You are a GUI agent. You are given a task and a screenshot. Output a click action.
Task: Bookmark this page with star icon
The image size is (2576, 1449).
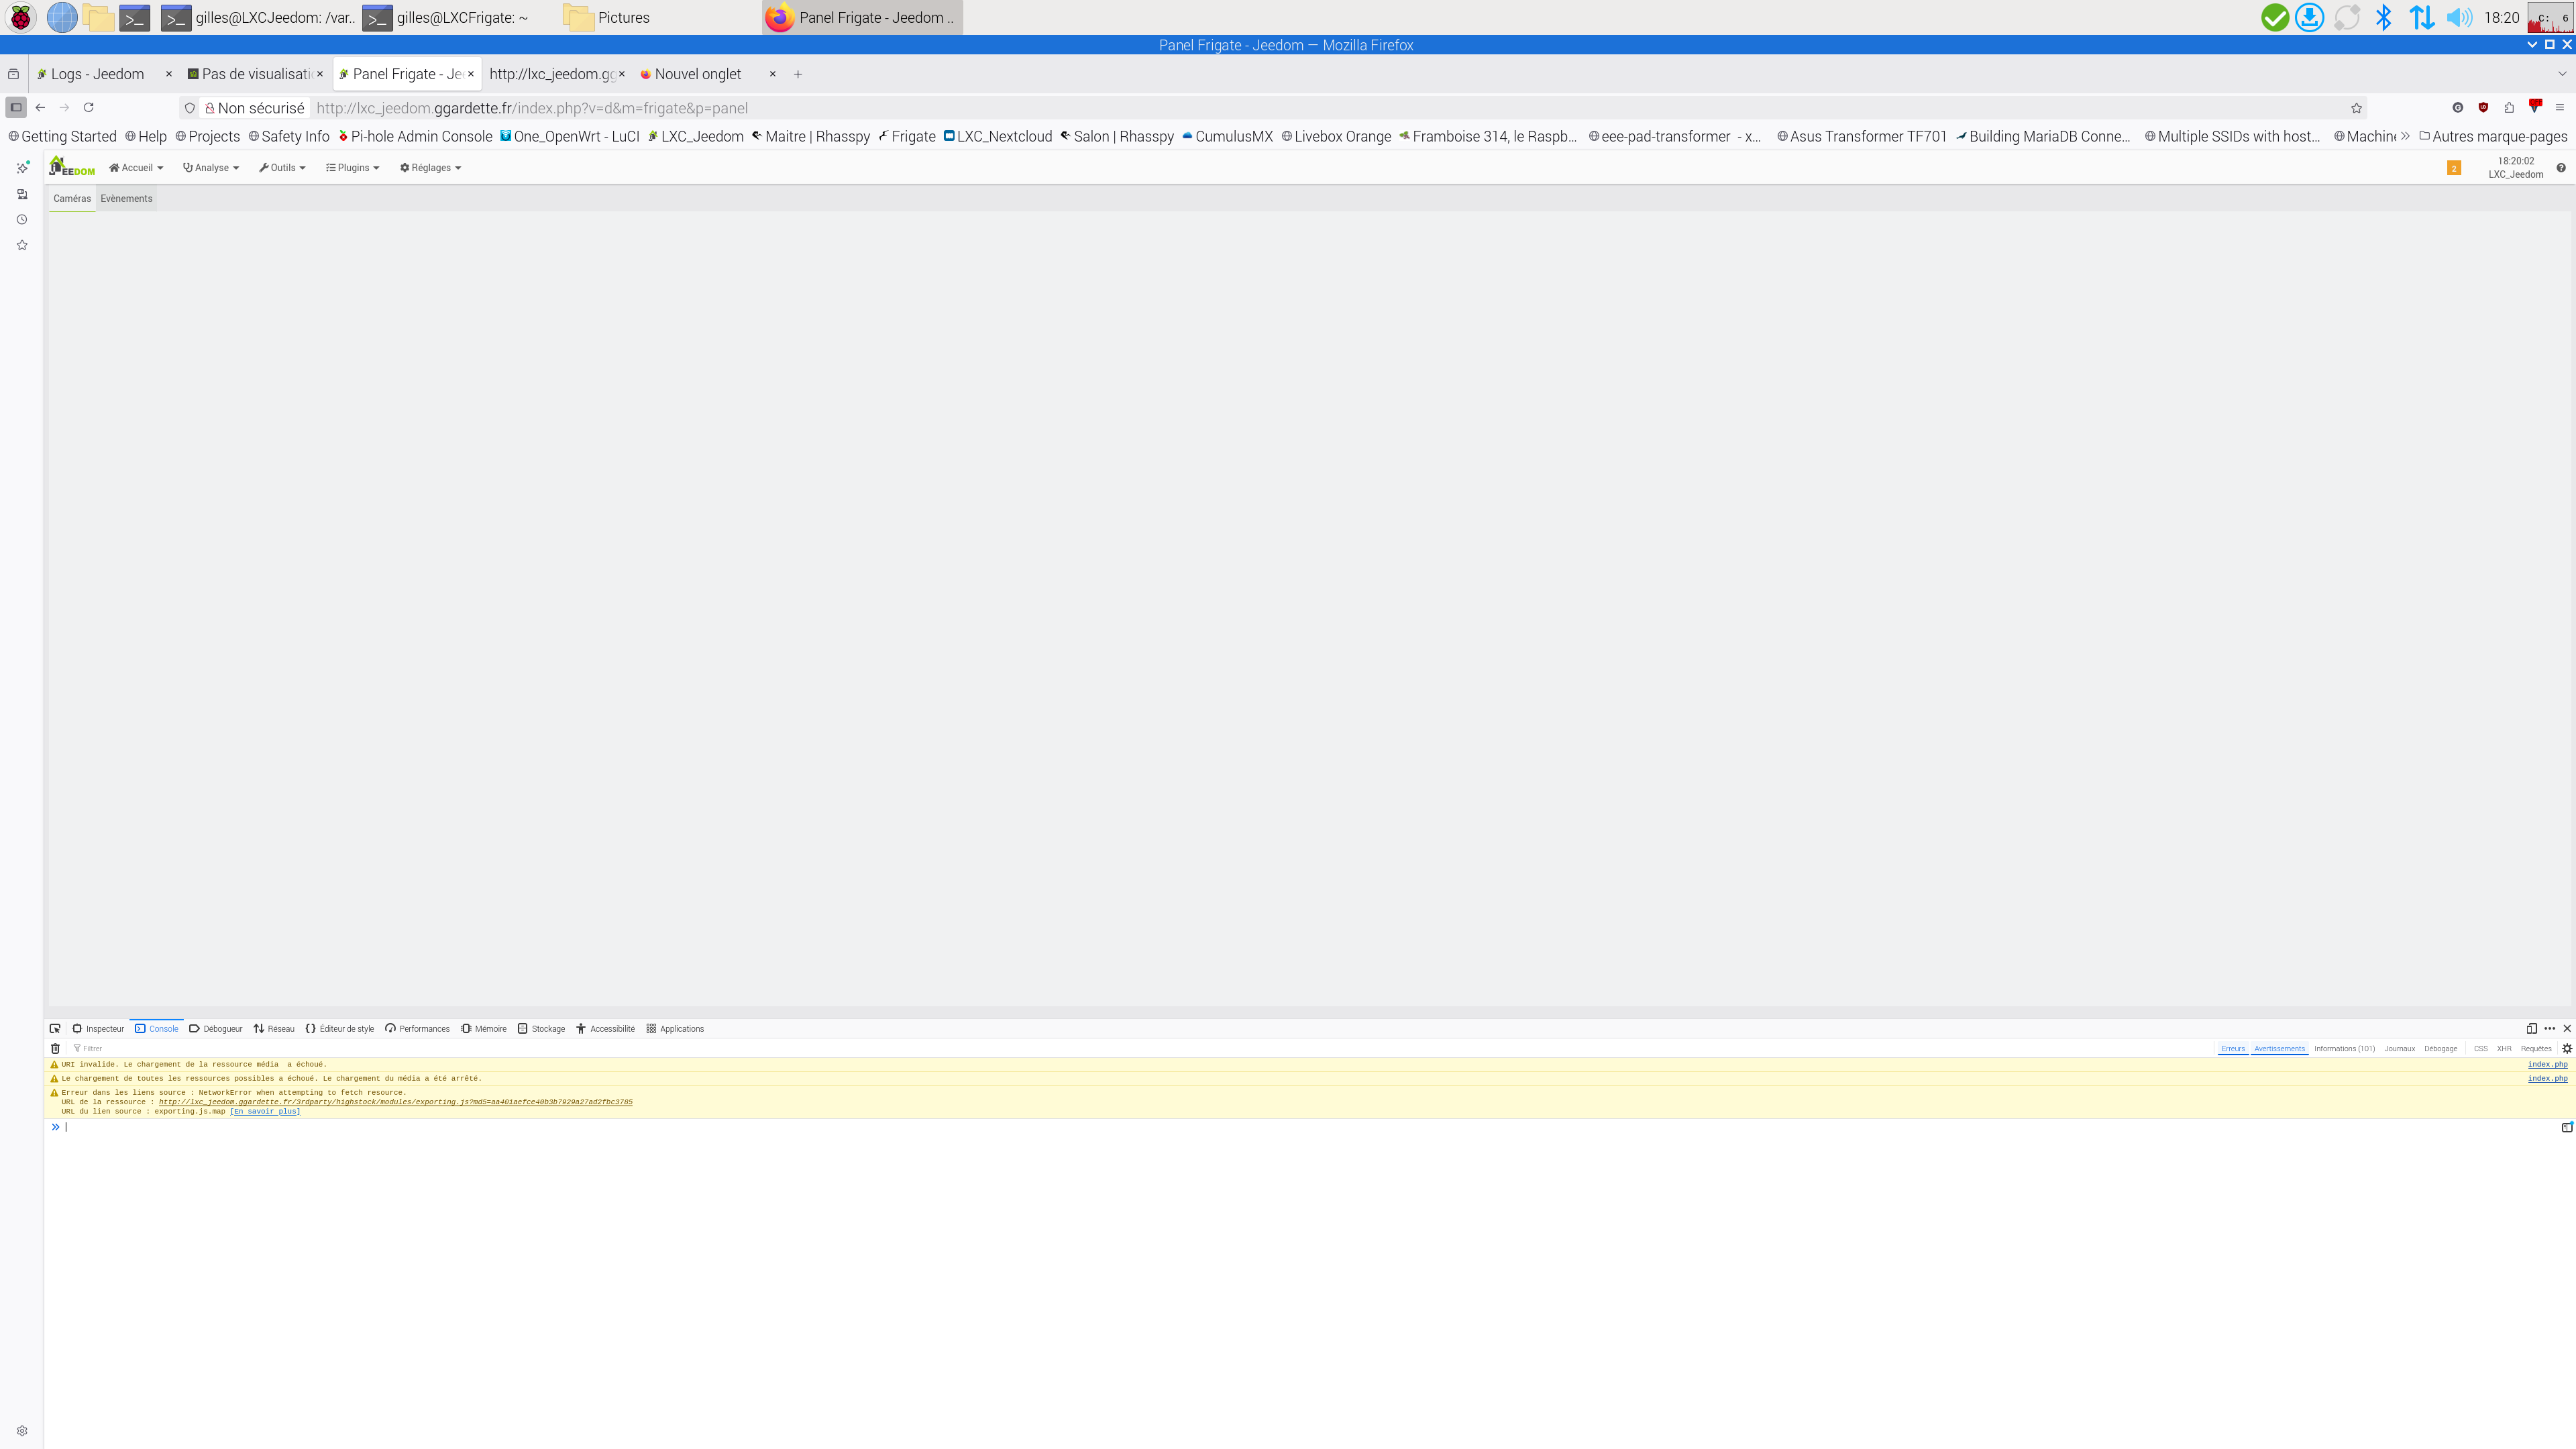click(2356, 108)
